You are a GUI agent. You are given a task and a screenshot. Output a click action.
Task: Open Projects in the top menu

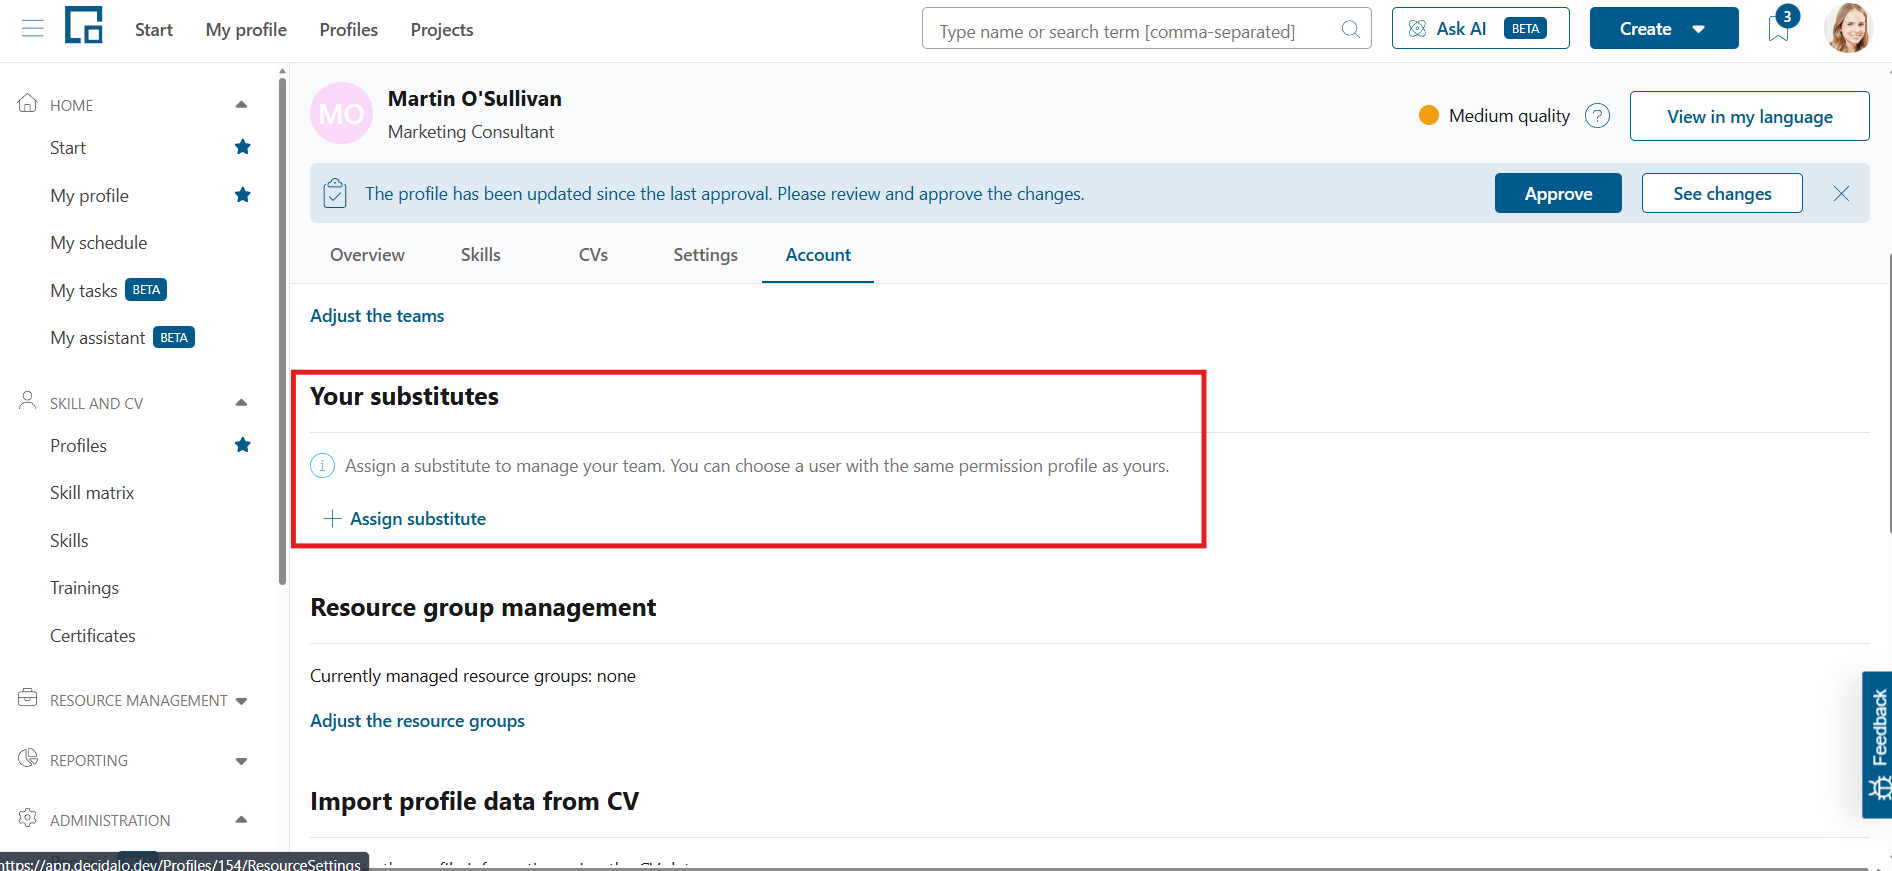[442, 30]
